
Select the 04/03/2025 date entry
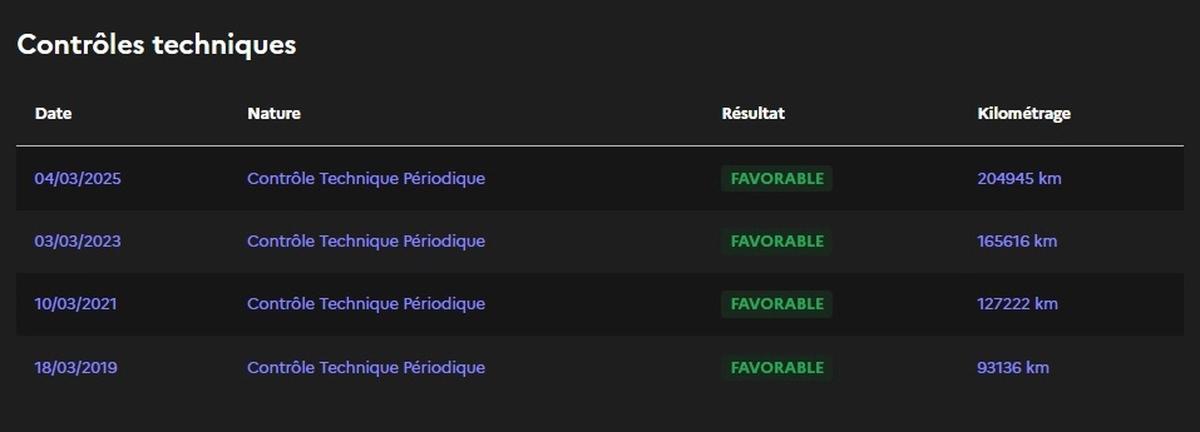(x=78, y=179)
